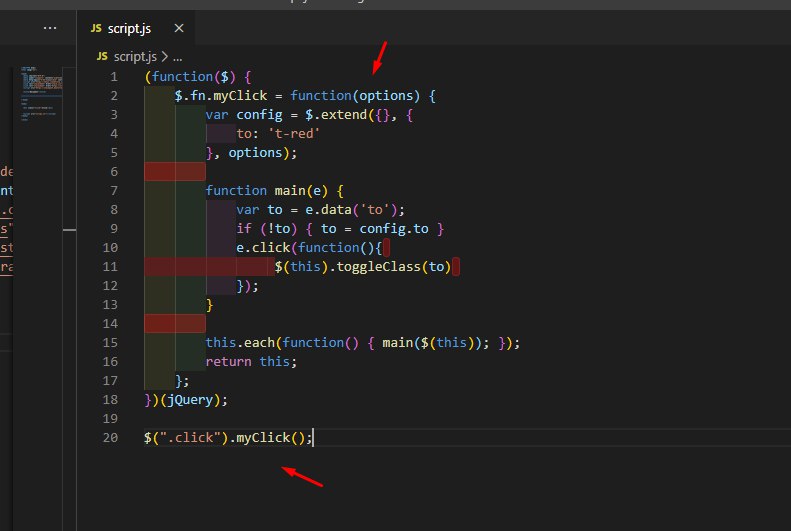Click line number 13 in the gutter
This screenshot has height=531, width=791.
110,305
